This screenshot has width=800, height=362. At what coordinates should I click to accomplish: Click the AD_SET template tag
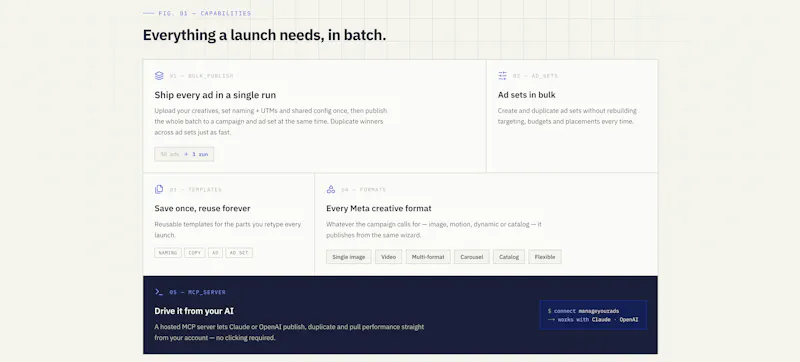point(239,253)
